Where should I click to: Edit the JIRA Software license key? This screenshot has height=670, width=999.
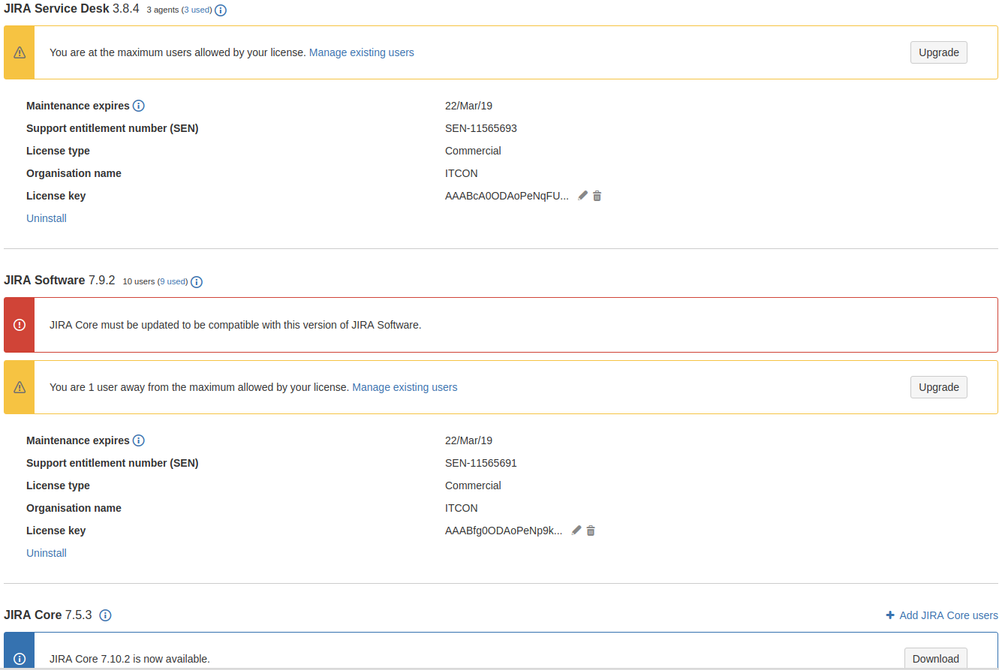coord(576,531)
